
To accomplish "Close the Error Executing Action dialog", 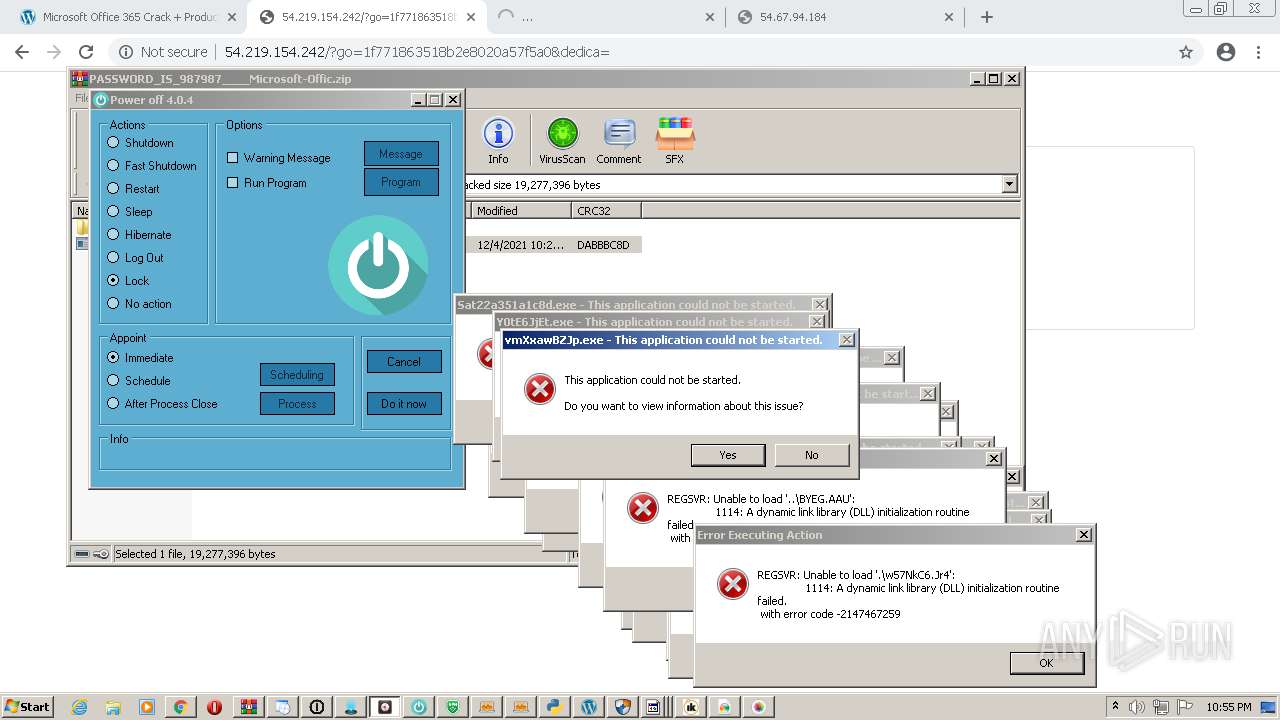I will (x=1083, y=535).
